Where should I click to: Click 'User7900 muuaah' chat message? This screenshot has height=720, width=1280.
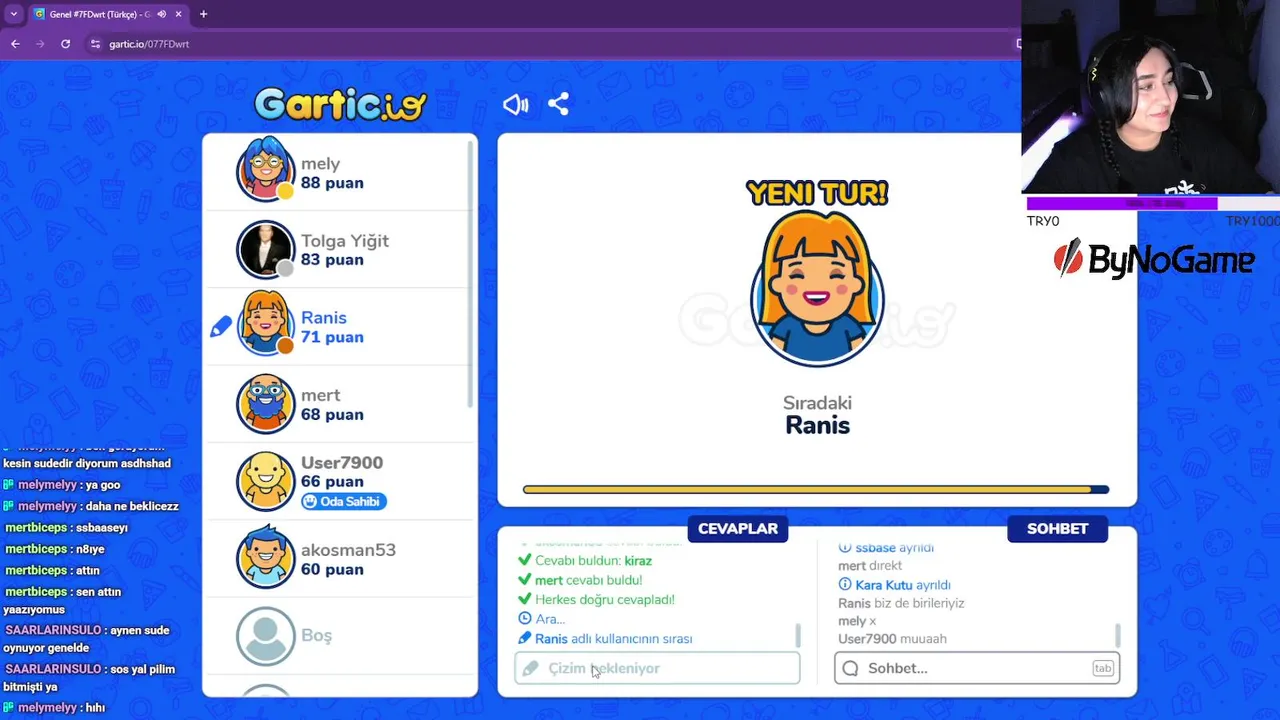point(892,639)
